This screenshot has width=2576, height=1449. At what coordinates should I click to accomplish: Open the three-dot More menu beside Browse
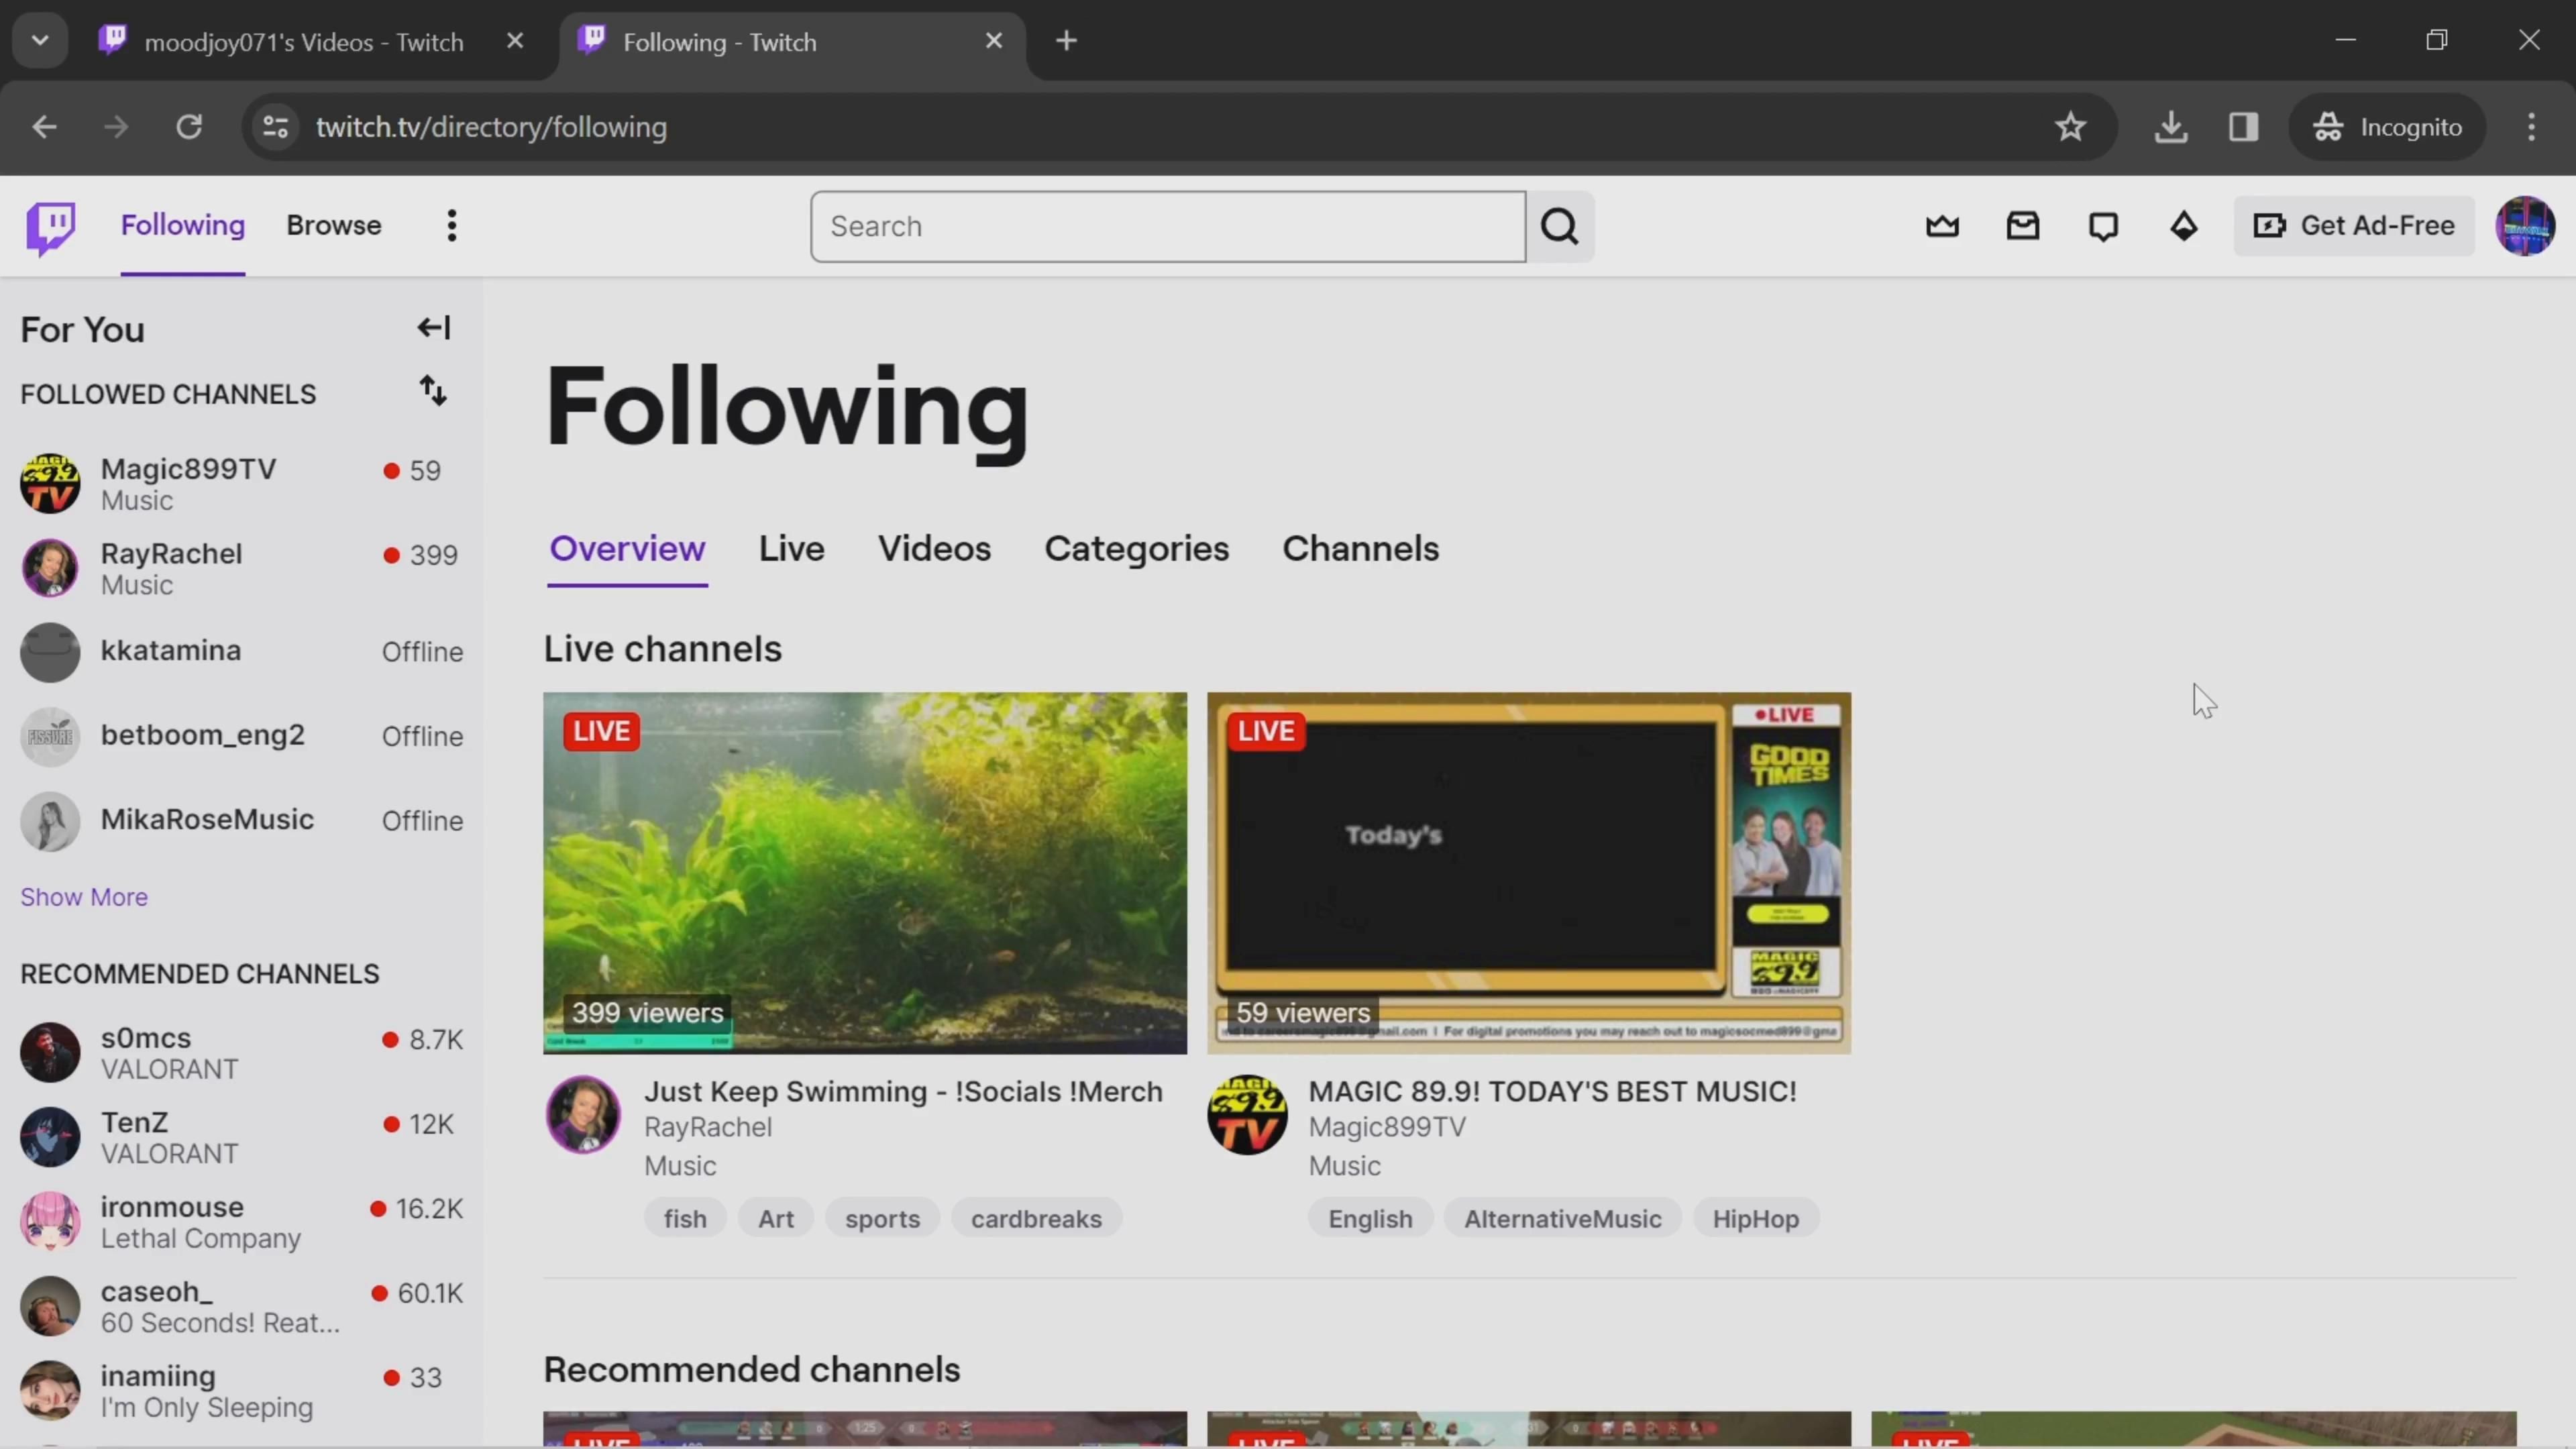coord(452,226)
